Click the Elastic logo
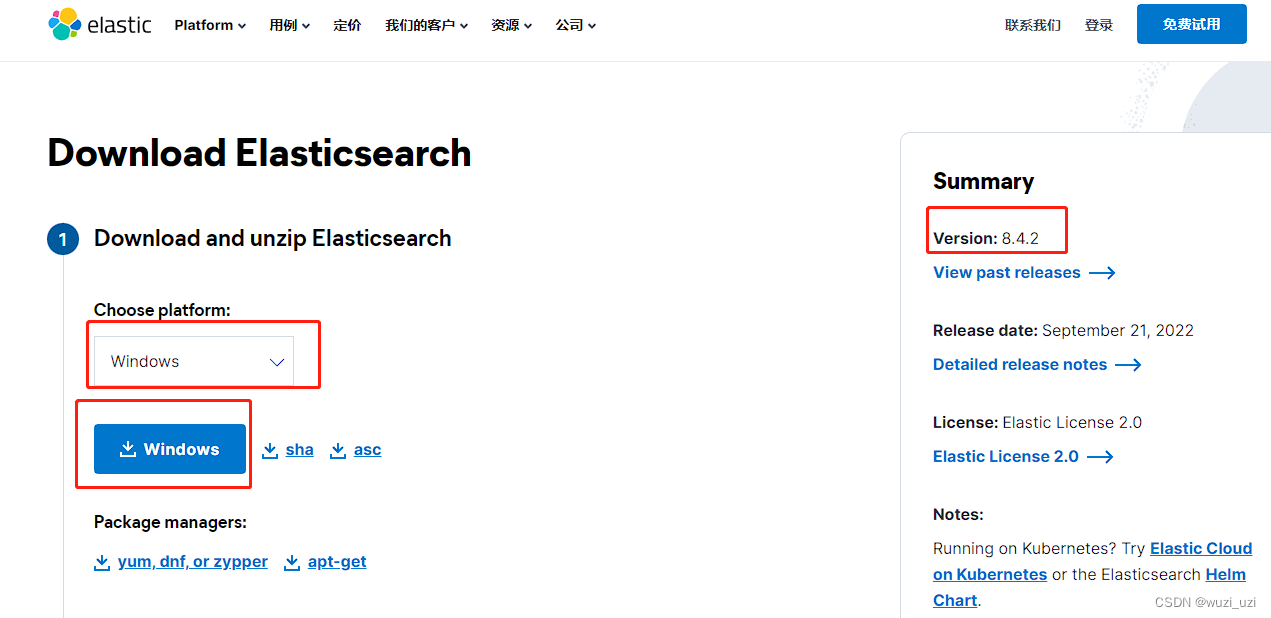1271x618 pixels. click(x=99, y=24)
